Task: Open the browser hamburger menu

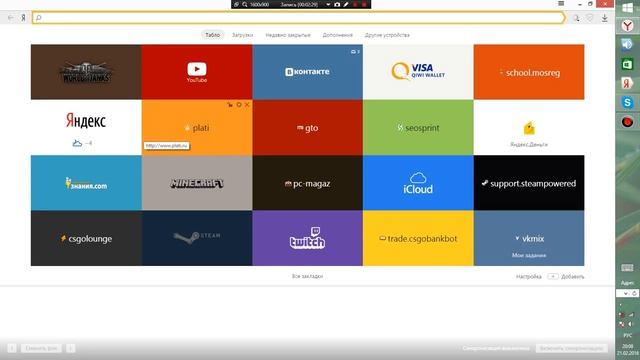Action: pyautogui.click(x=561, y=4)
